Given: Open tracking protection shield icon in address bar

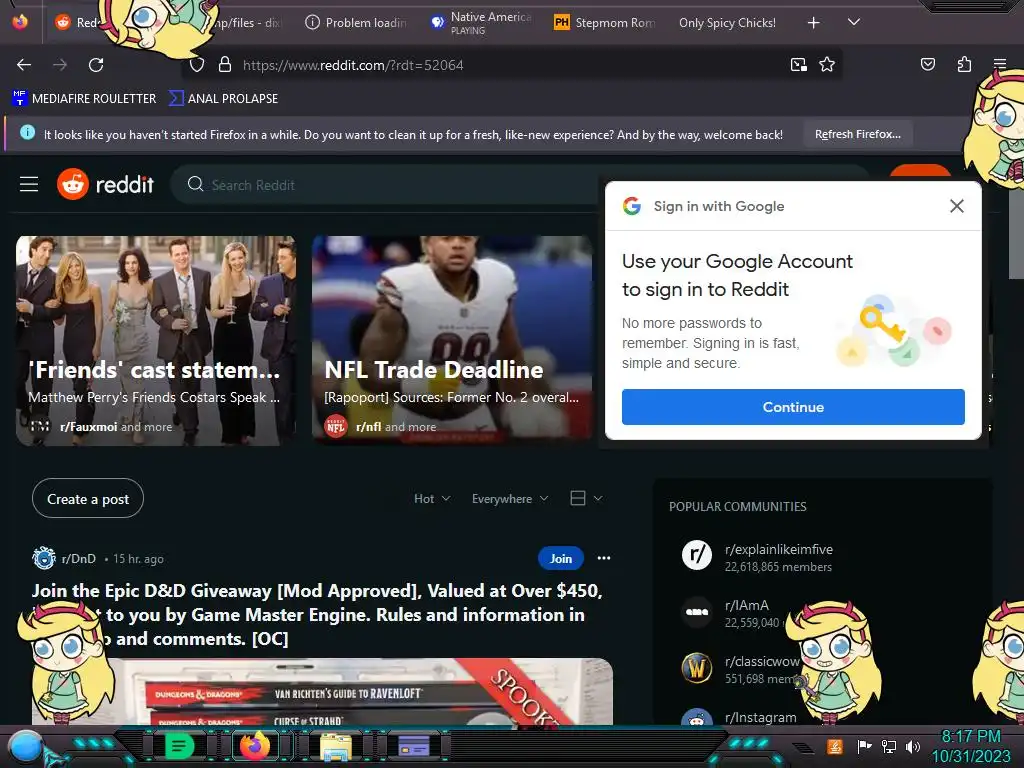Looking at the screenshot, I should tap(197, 65).
